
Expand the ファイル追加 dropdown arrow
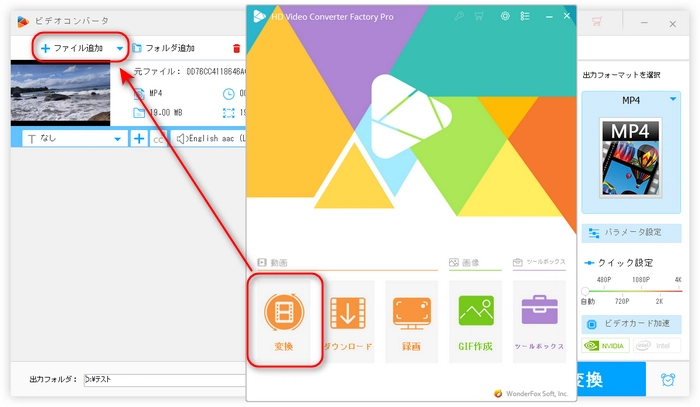coord(120,48)
